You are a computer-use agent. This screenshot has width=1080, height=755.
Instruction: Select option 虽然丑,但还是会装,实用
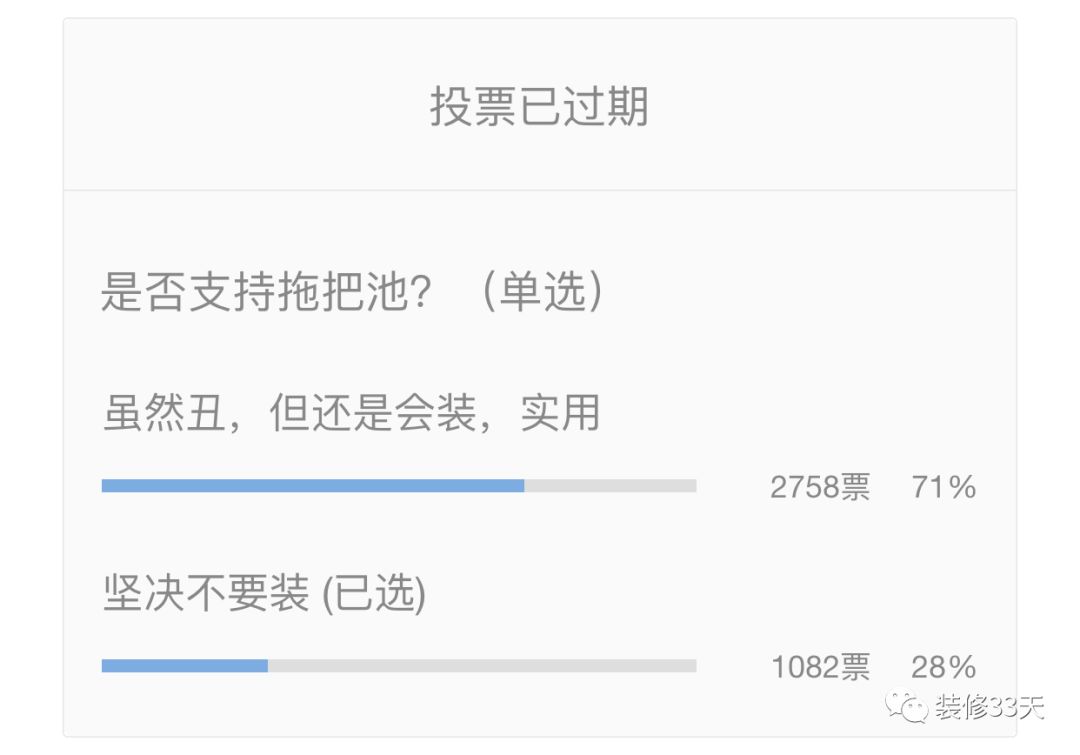(x=351, y=413)
